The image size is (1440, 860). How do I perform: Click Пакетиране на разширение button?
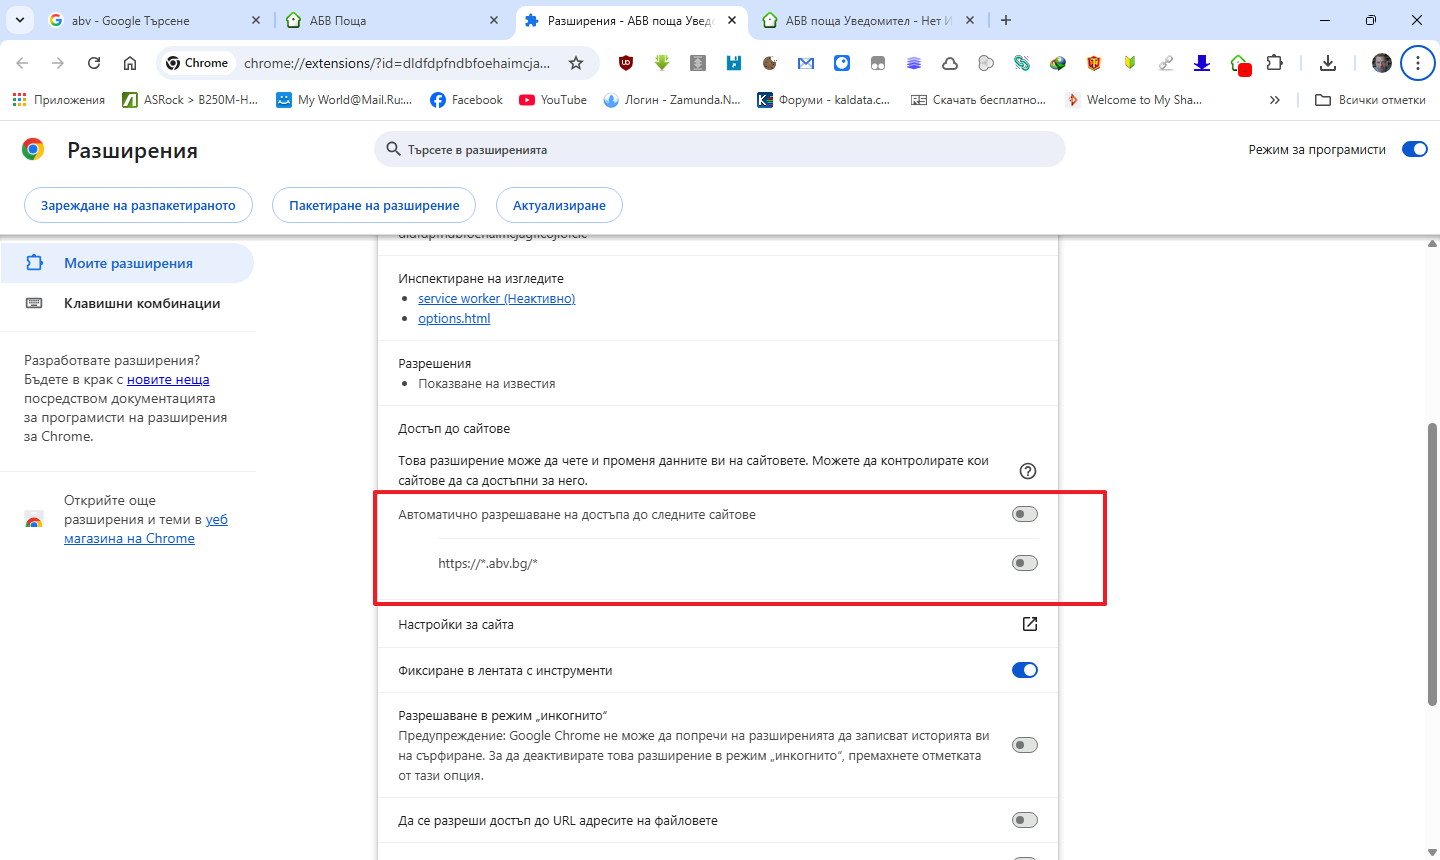tap(374, 205)
